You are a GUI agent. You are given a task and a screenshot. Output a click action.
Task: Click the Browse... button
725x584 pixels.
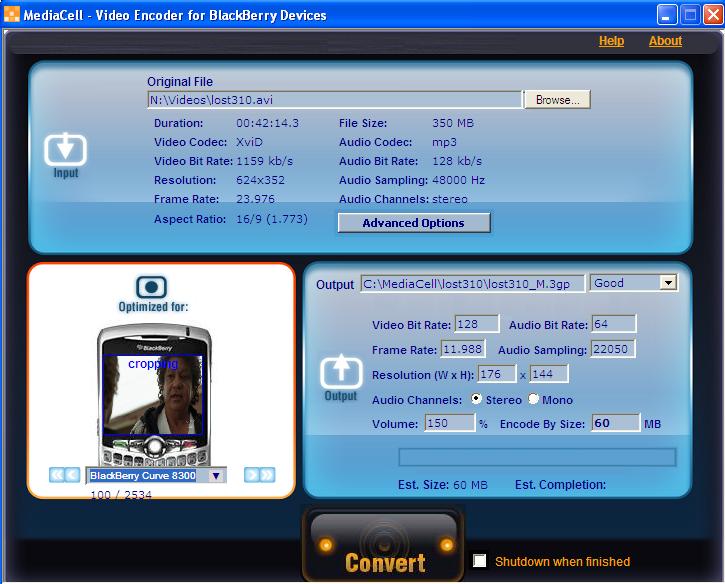pos(557,99)
